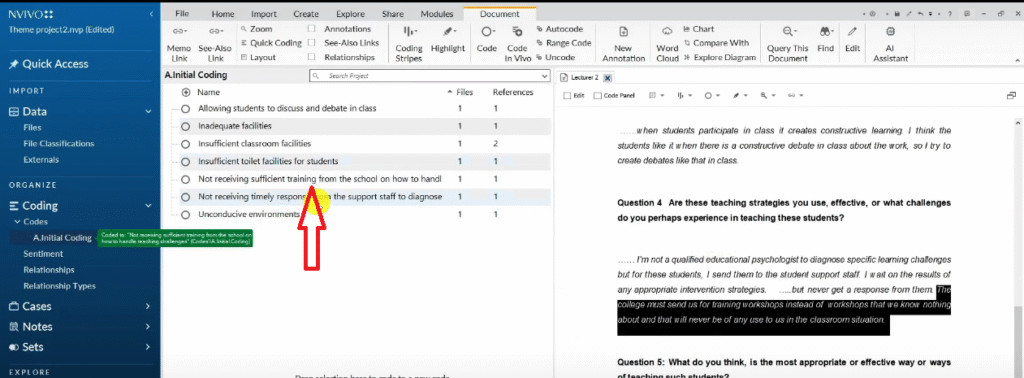Create a New Annotation

623,44
